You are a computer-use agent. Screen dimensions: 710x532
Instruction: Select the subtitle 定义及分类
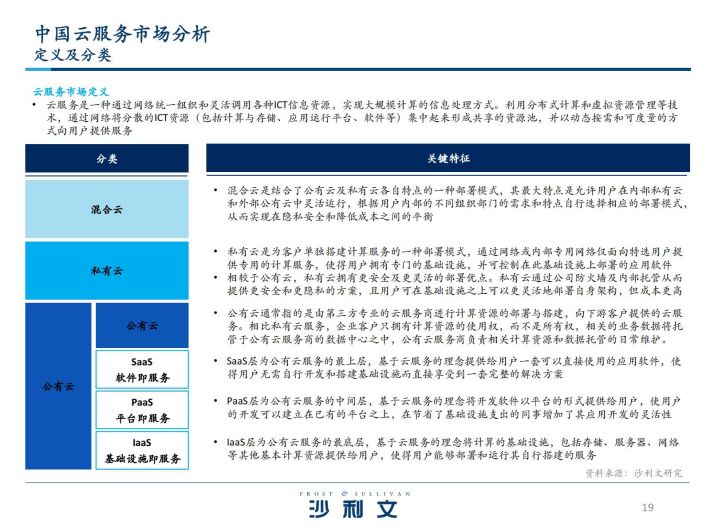click(72, 55)
